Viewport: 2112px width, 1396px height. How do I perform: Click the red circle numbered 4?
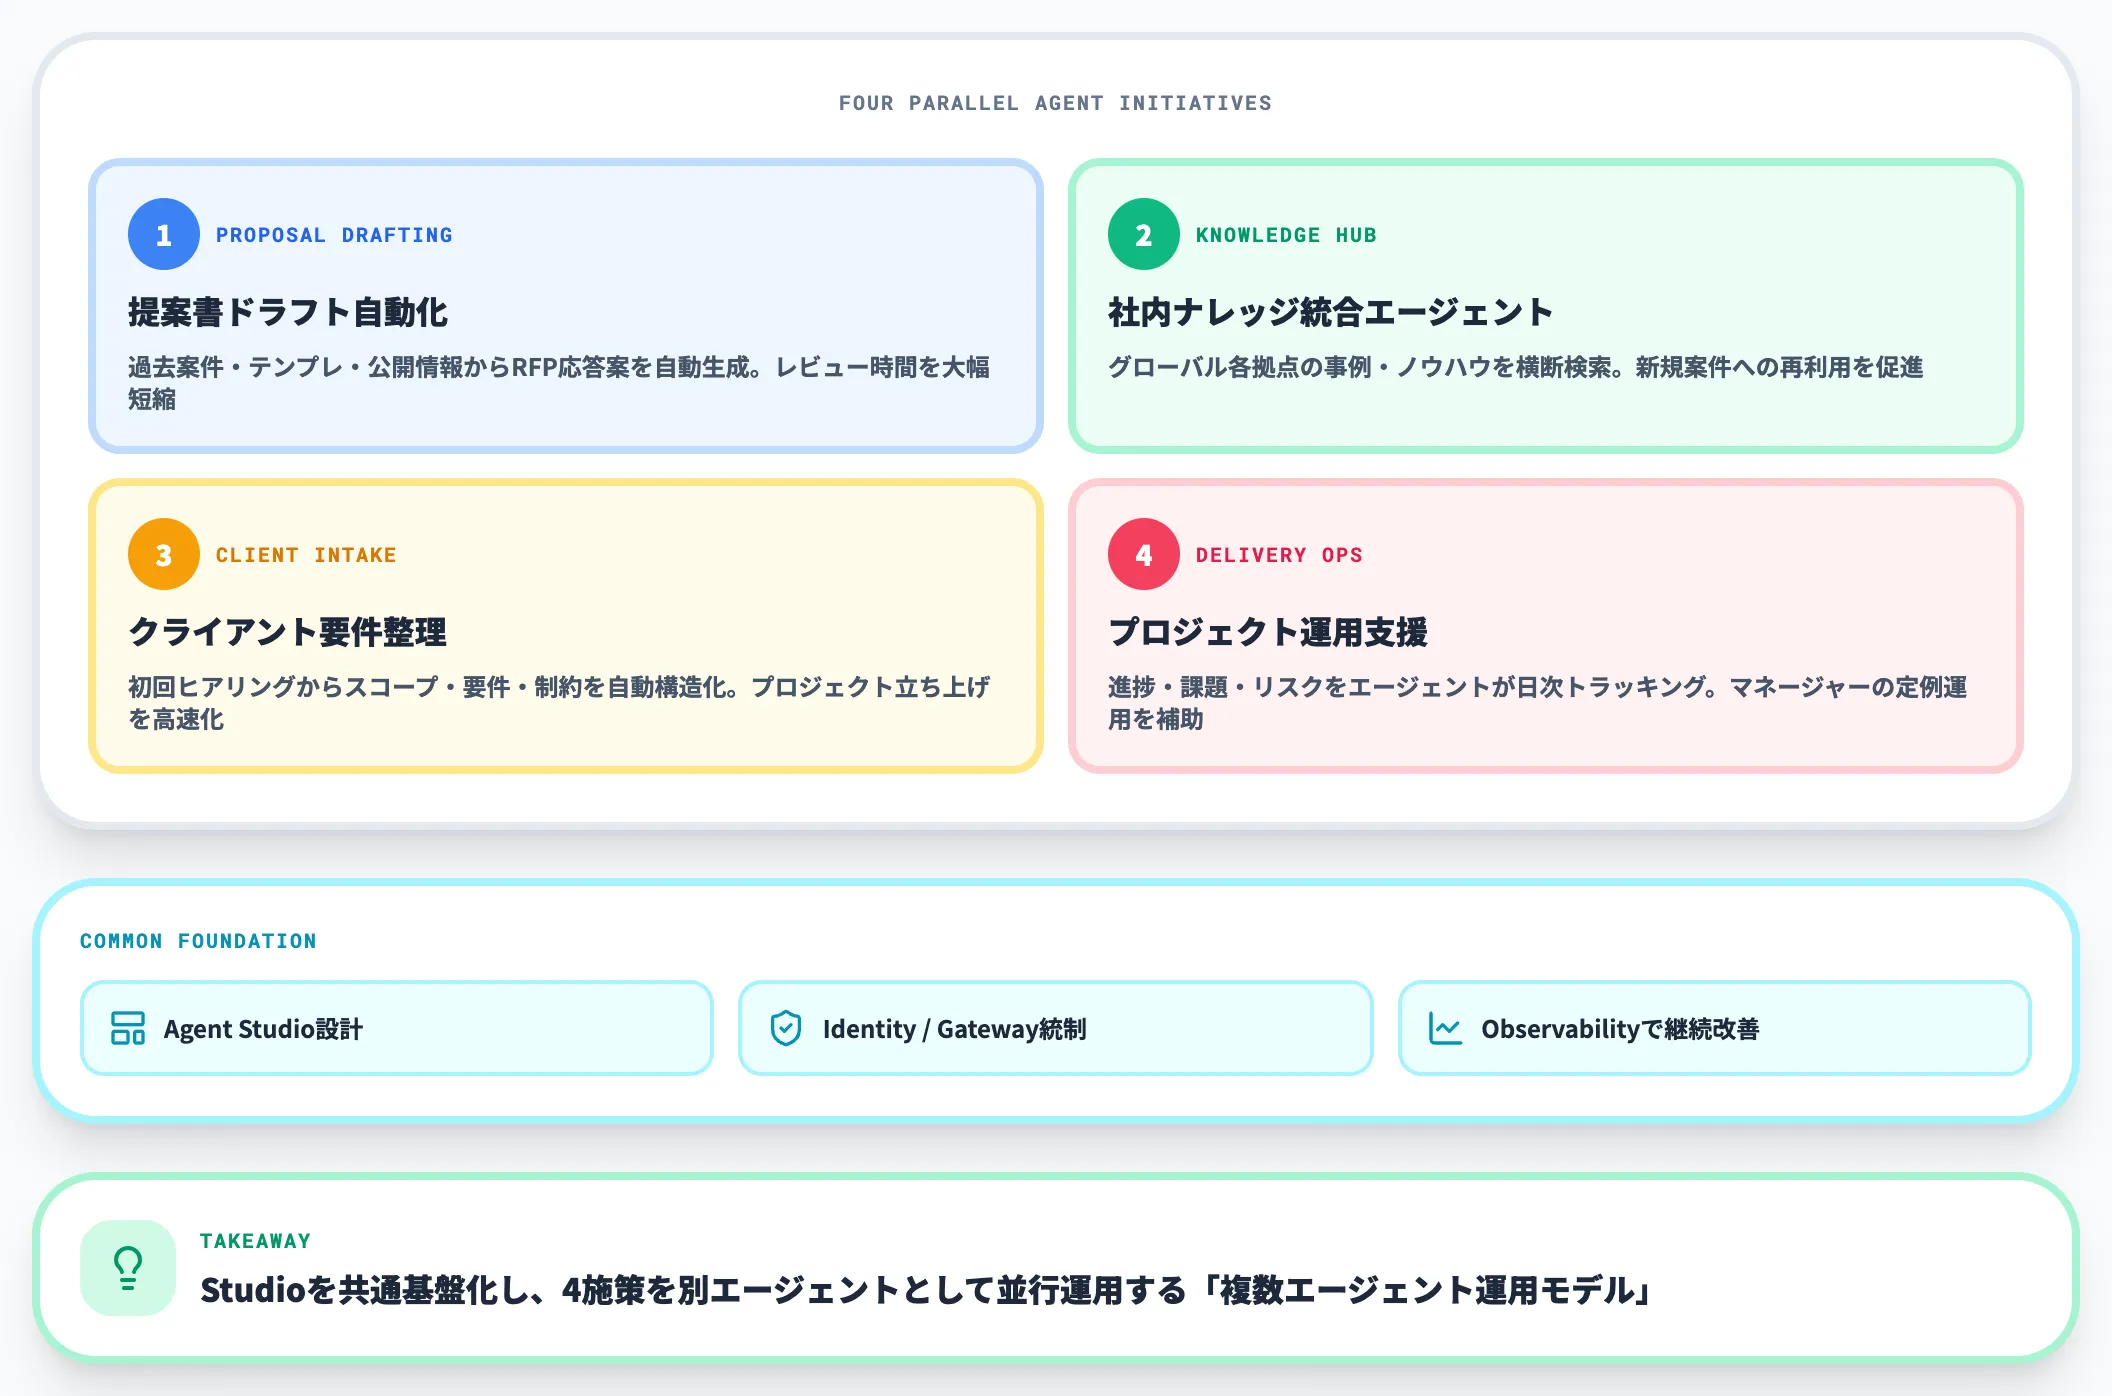[1143, 554]
